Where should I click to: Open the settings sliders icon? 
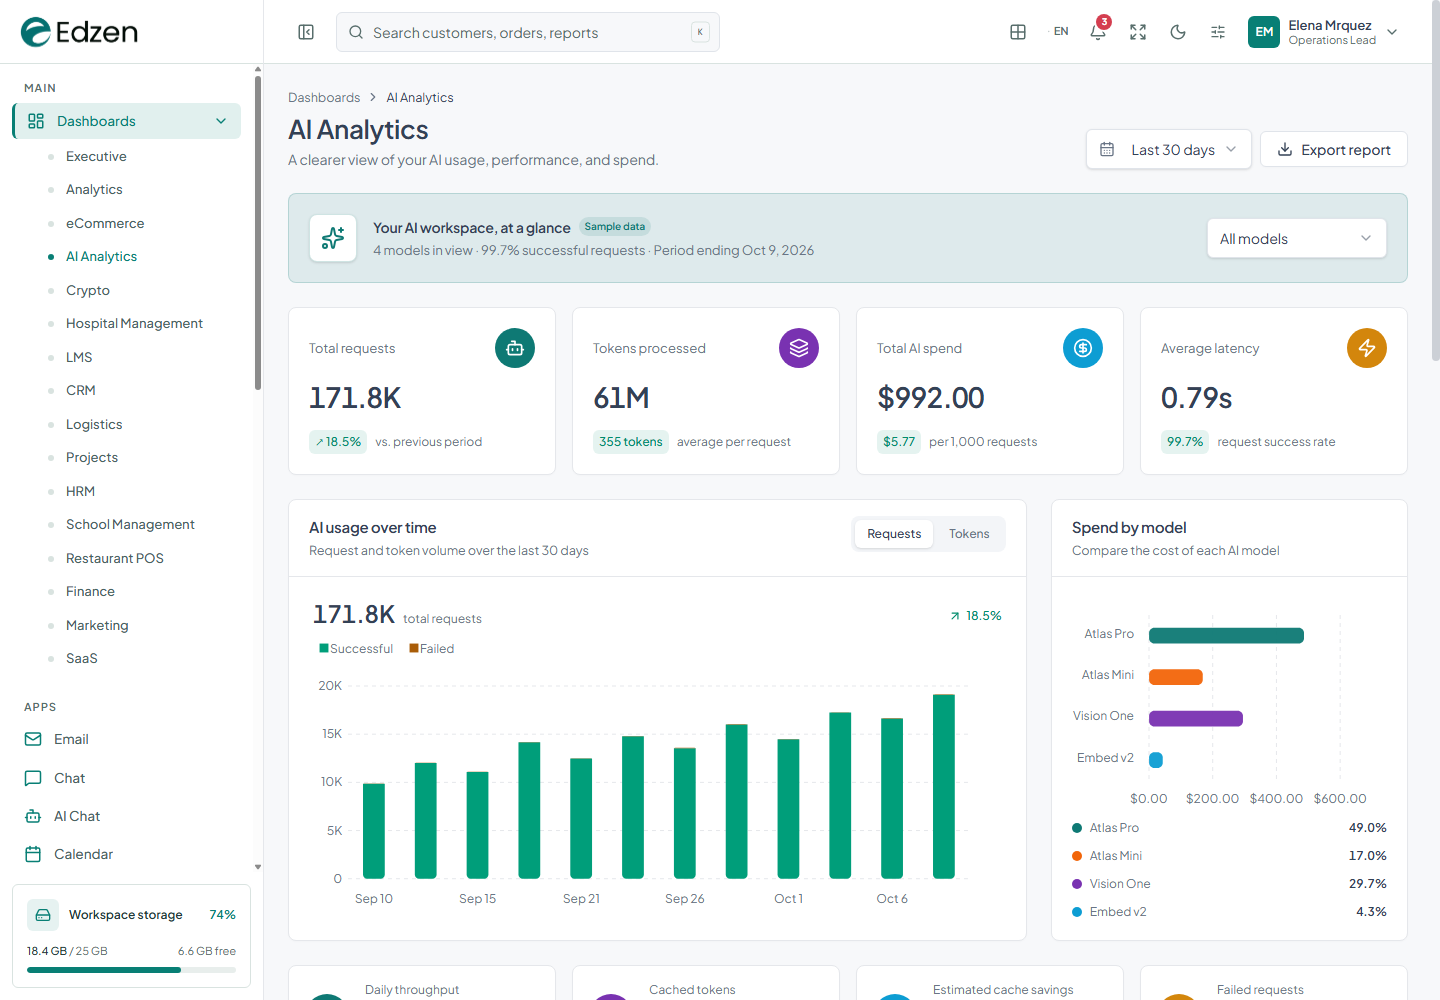pyautogui.click(x=1218, y=32)
